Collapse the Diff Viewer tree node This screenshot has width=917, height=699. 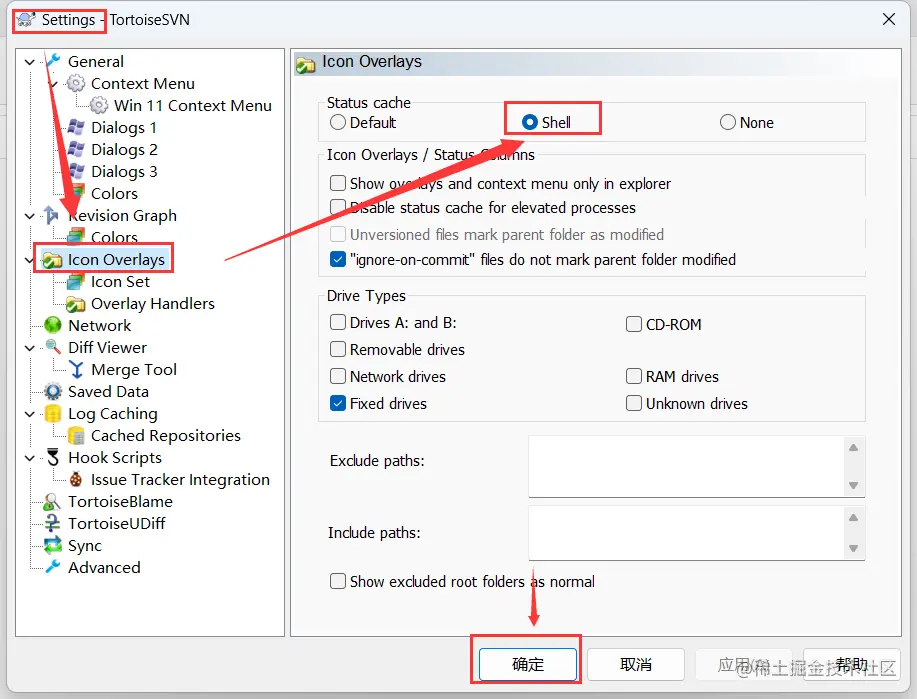[x=29, y=348]
